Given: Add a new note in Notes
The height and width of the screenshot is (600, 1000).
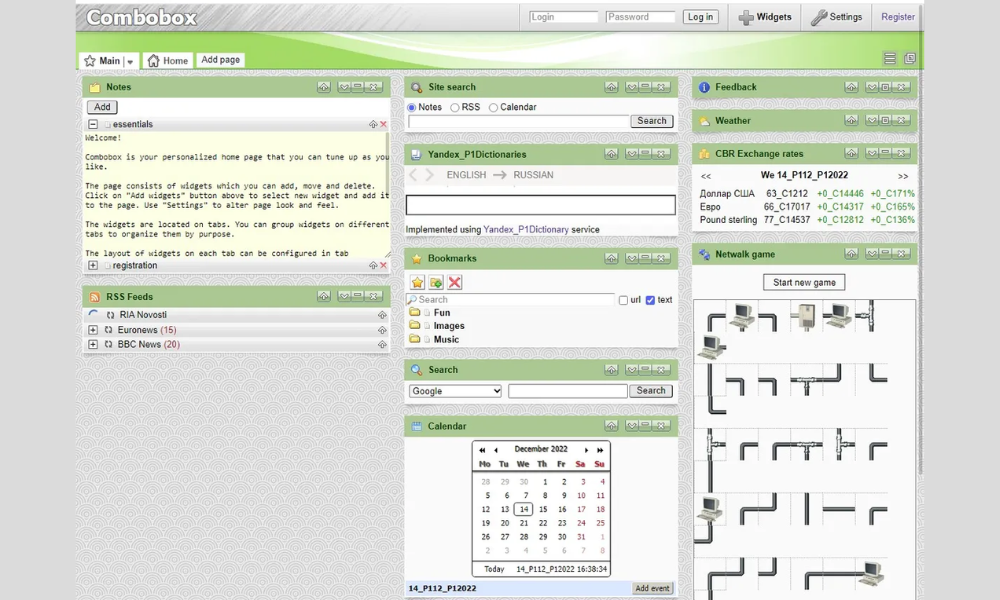Looking at the screenshot, I should coord(102,107).
